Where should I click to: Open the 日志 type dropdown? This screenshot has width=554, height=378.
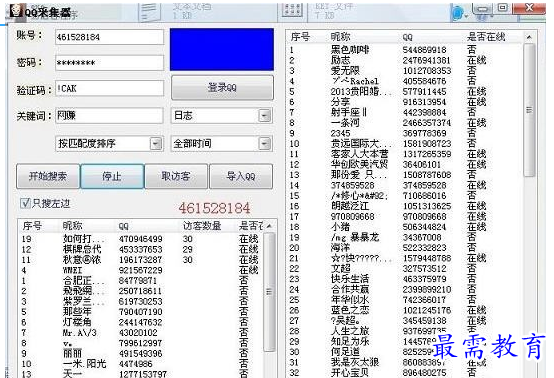click(265, 116)
